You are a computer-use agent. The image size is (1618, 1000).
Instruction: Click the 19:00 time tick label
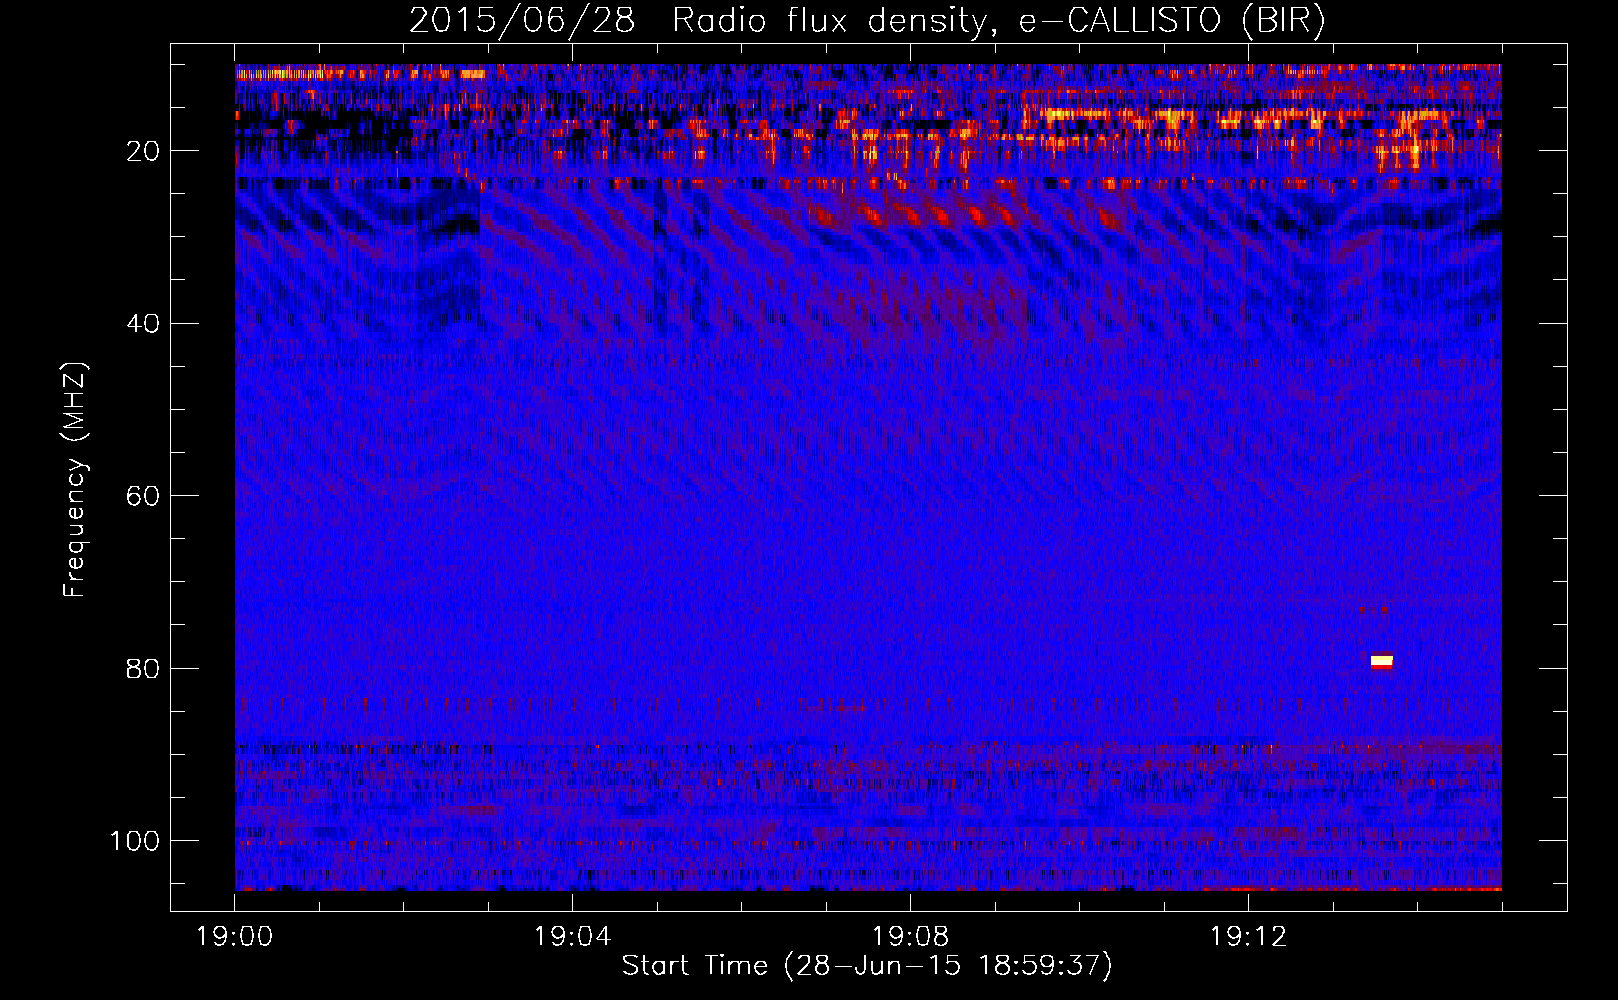[235, 937]
